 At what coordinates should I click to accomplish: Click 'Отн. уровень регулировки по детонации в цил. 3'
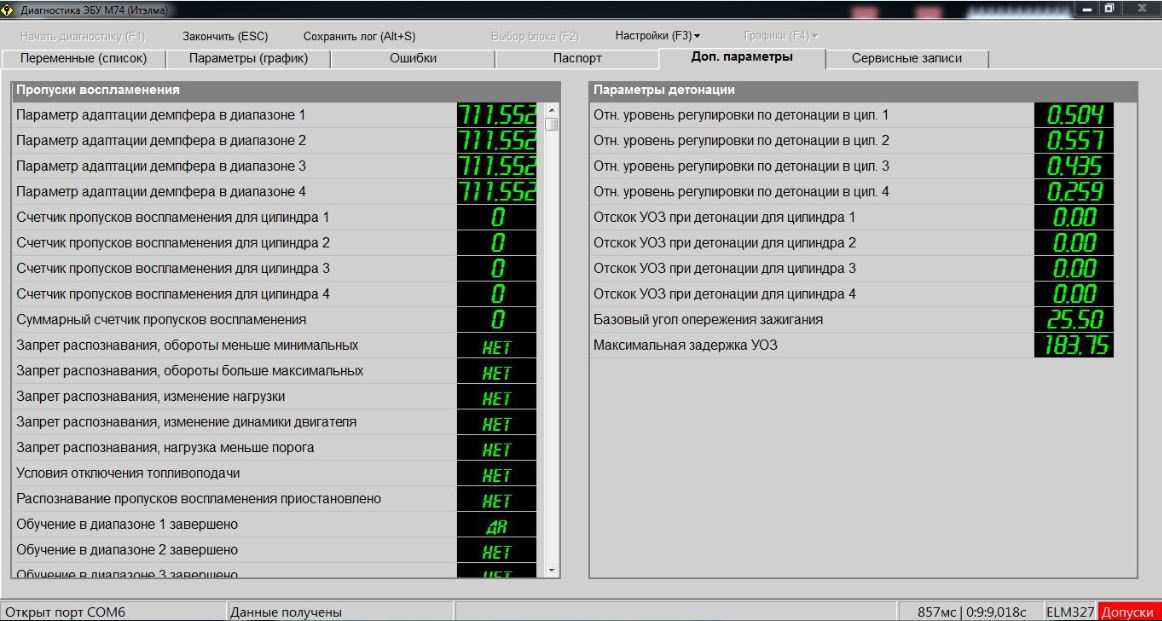tap(852, 166)
